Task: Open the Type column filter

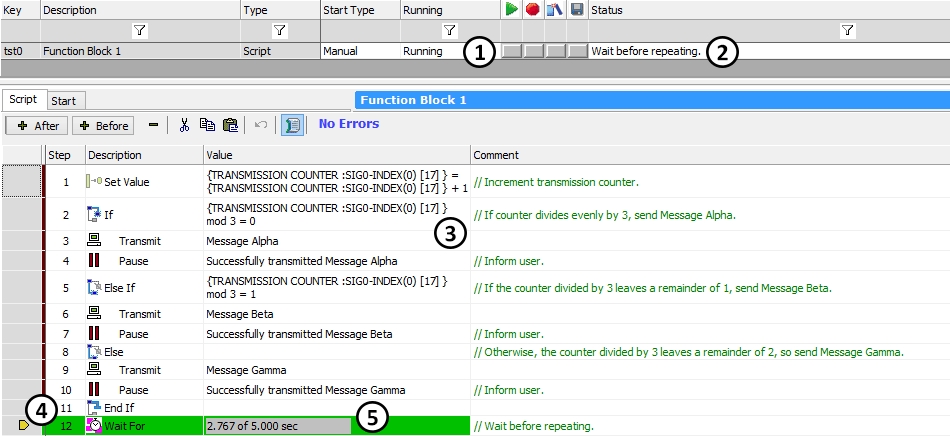Action: [280, 31]
